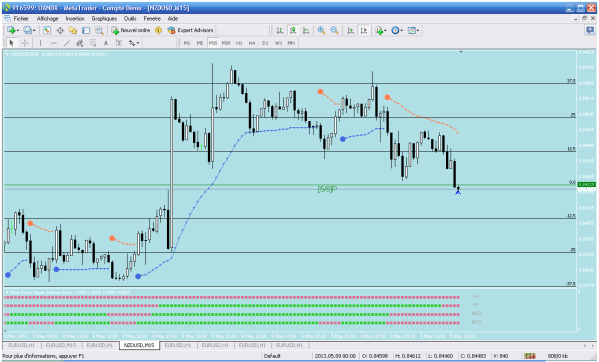Expand the Periods dropdown arrow
The height and width of the screenshot is (362, 599).
[x=401, y=31]
